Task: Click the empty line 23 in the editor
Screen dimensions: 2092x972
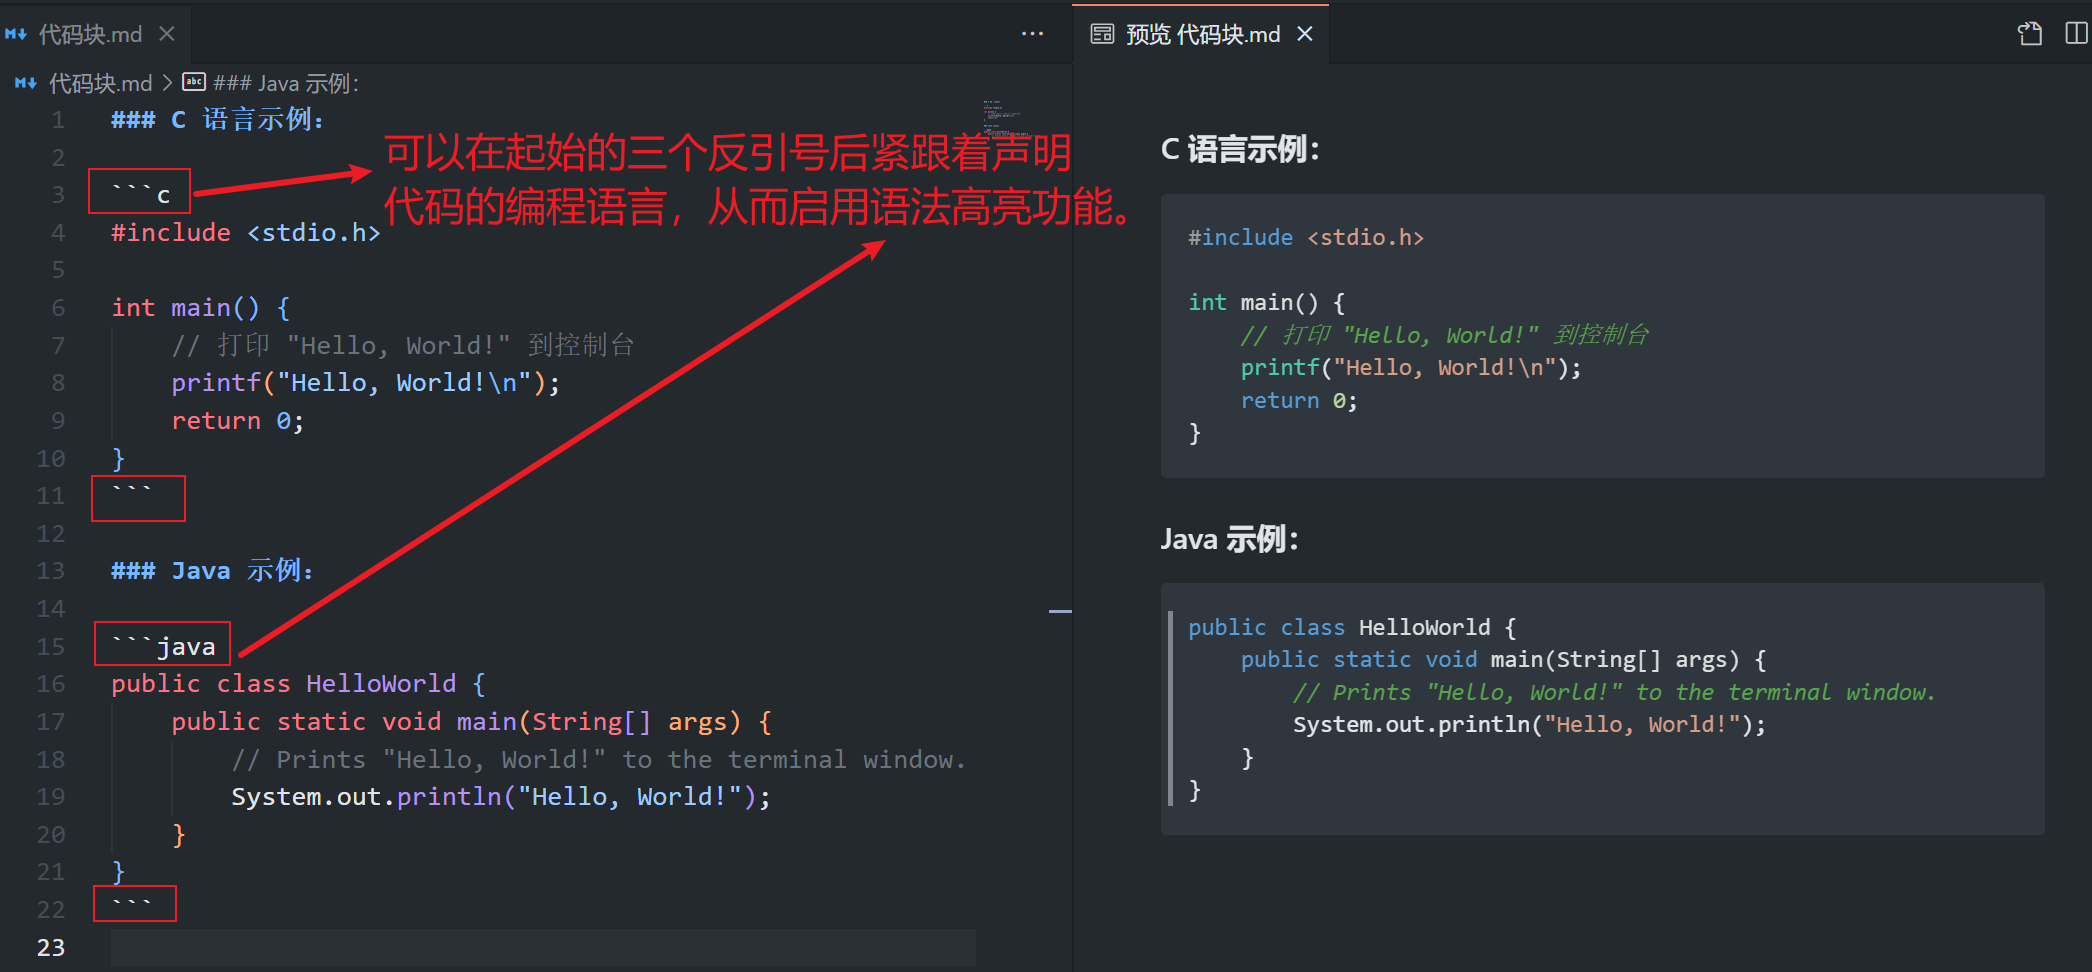Action: [543, 947]
